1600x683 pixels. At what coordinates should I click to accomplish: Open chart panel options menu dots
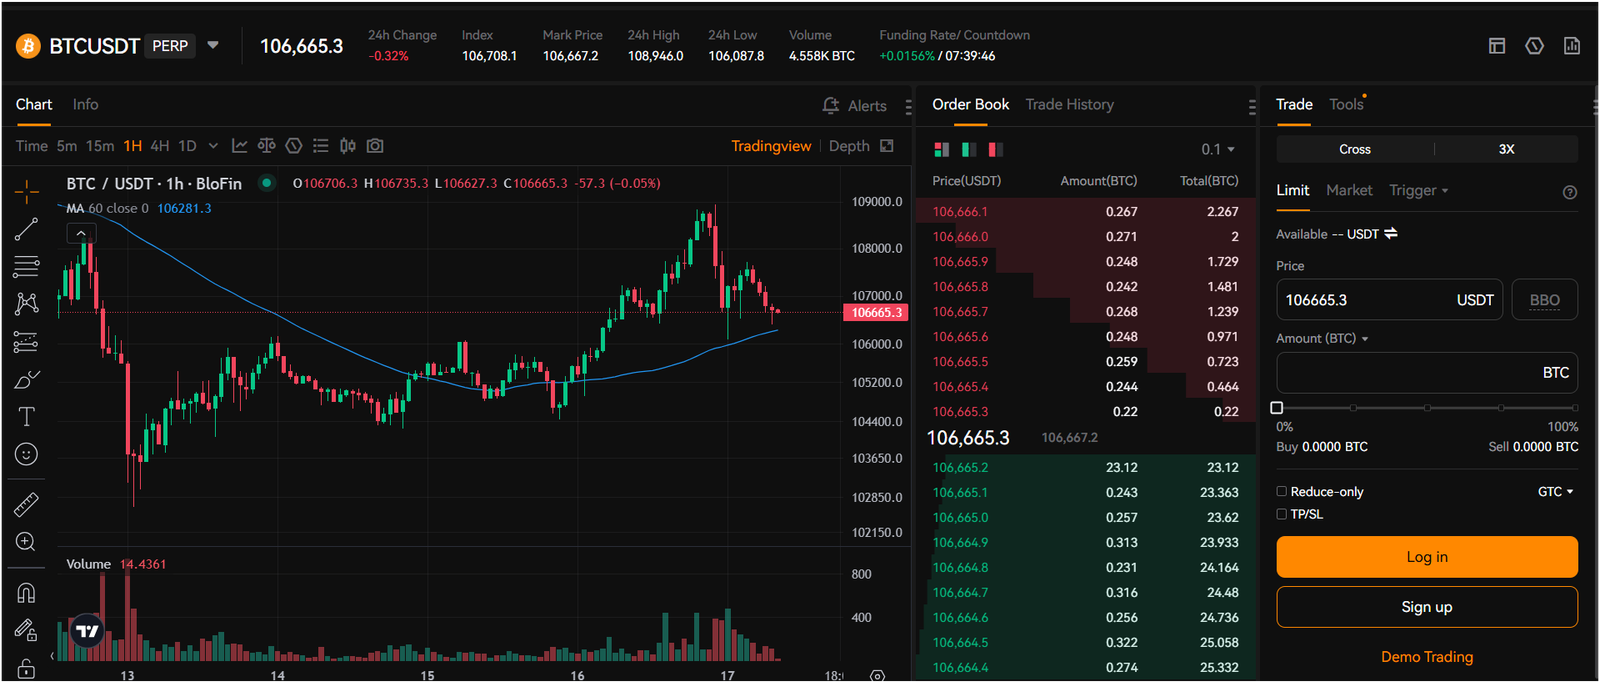pos(908,106)
